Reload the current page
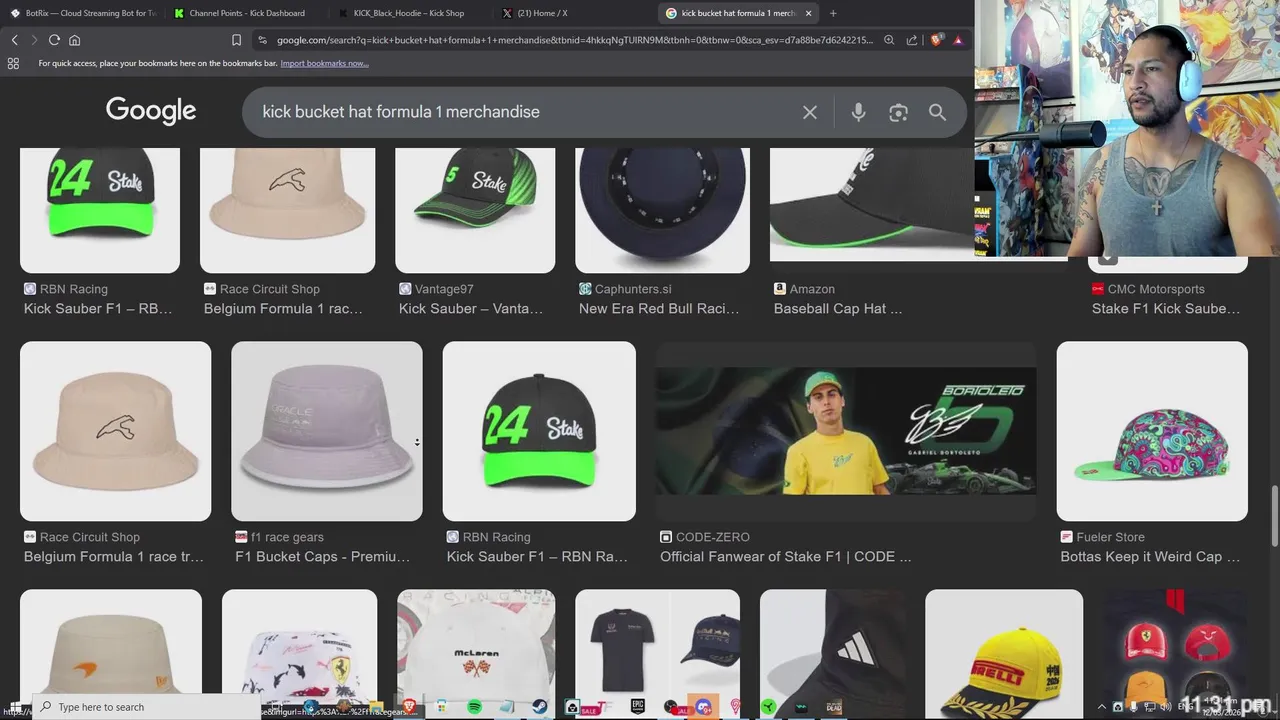 (54, 40)
